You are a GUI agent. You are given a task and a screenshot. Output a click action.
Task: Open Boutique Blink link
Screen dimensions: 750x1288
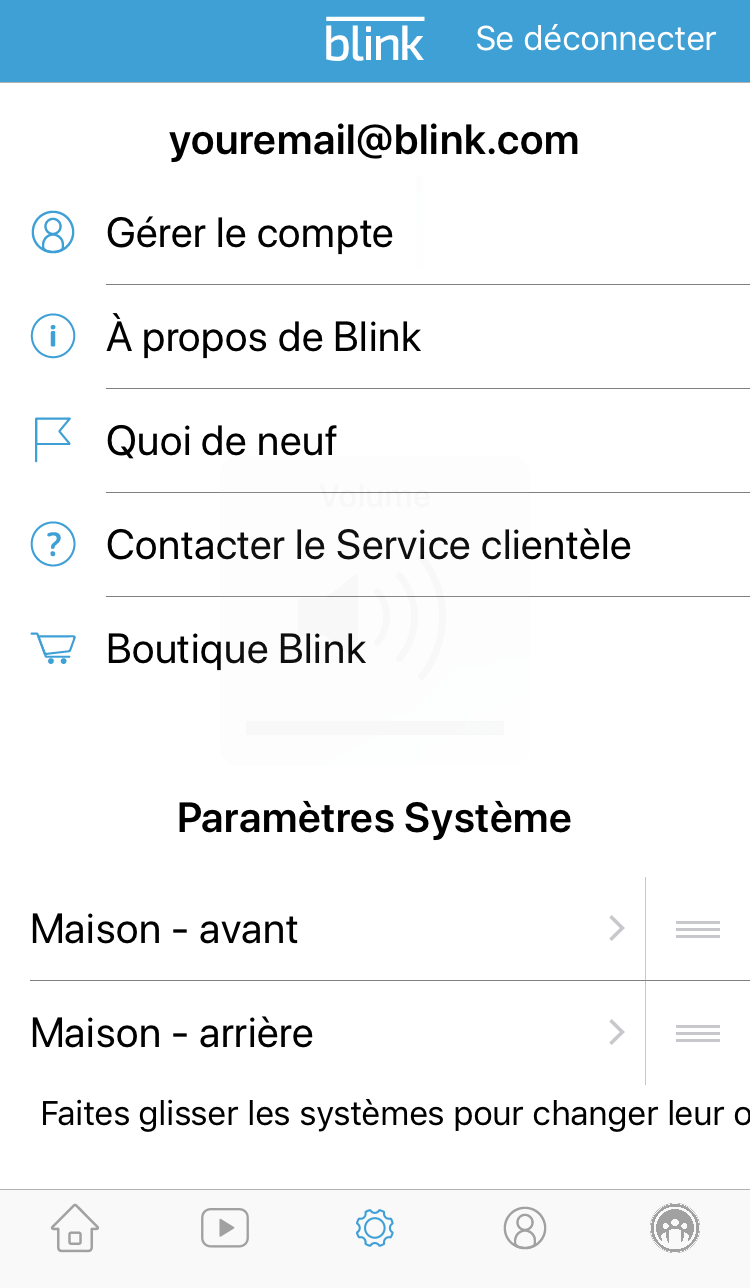coord(236,649)
